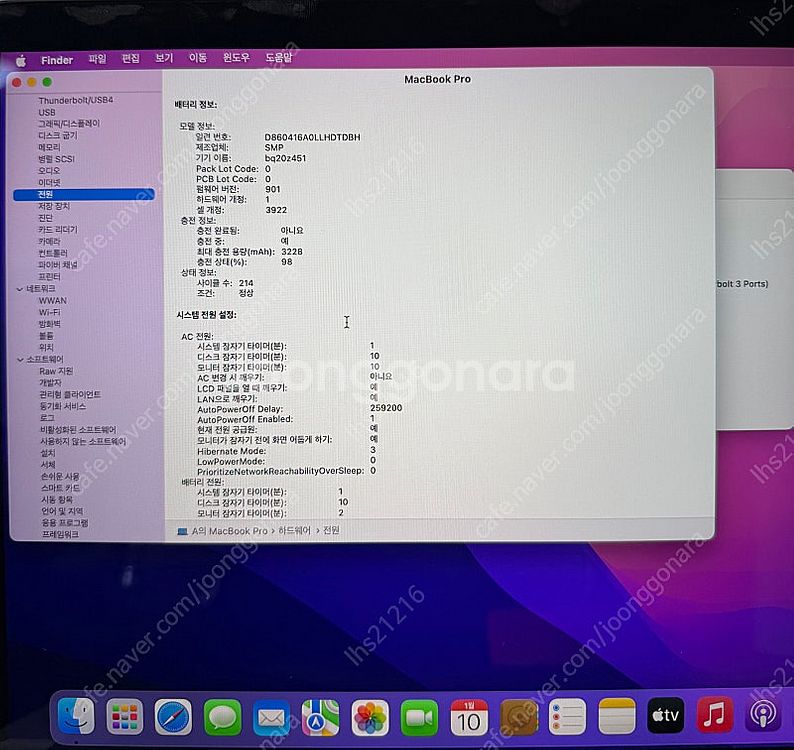Click the AutoPowerOff Delay value 259200
Image resolution: width=794 pixels, height=750 pixels.
pyautogui.click(x=386, y=408)
